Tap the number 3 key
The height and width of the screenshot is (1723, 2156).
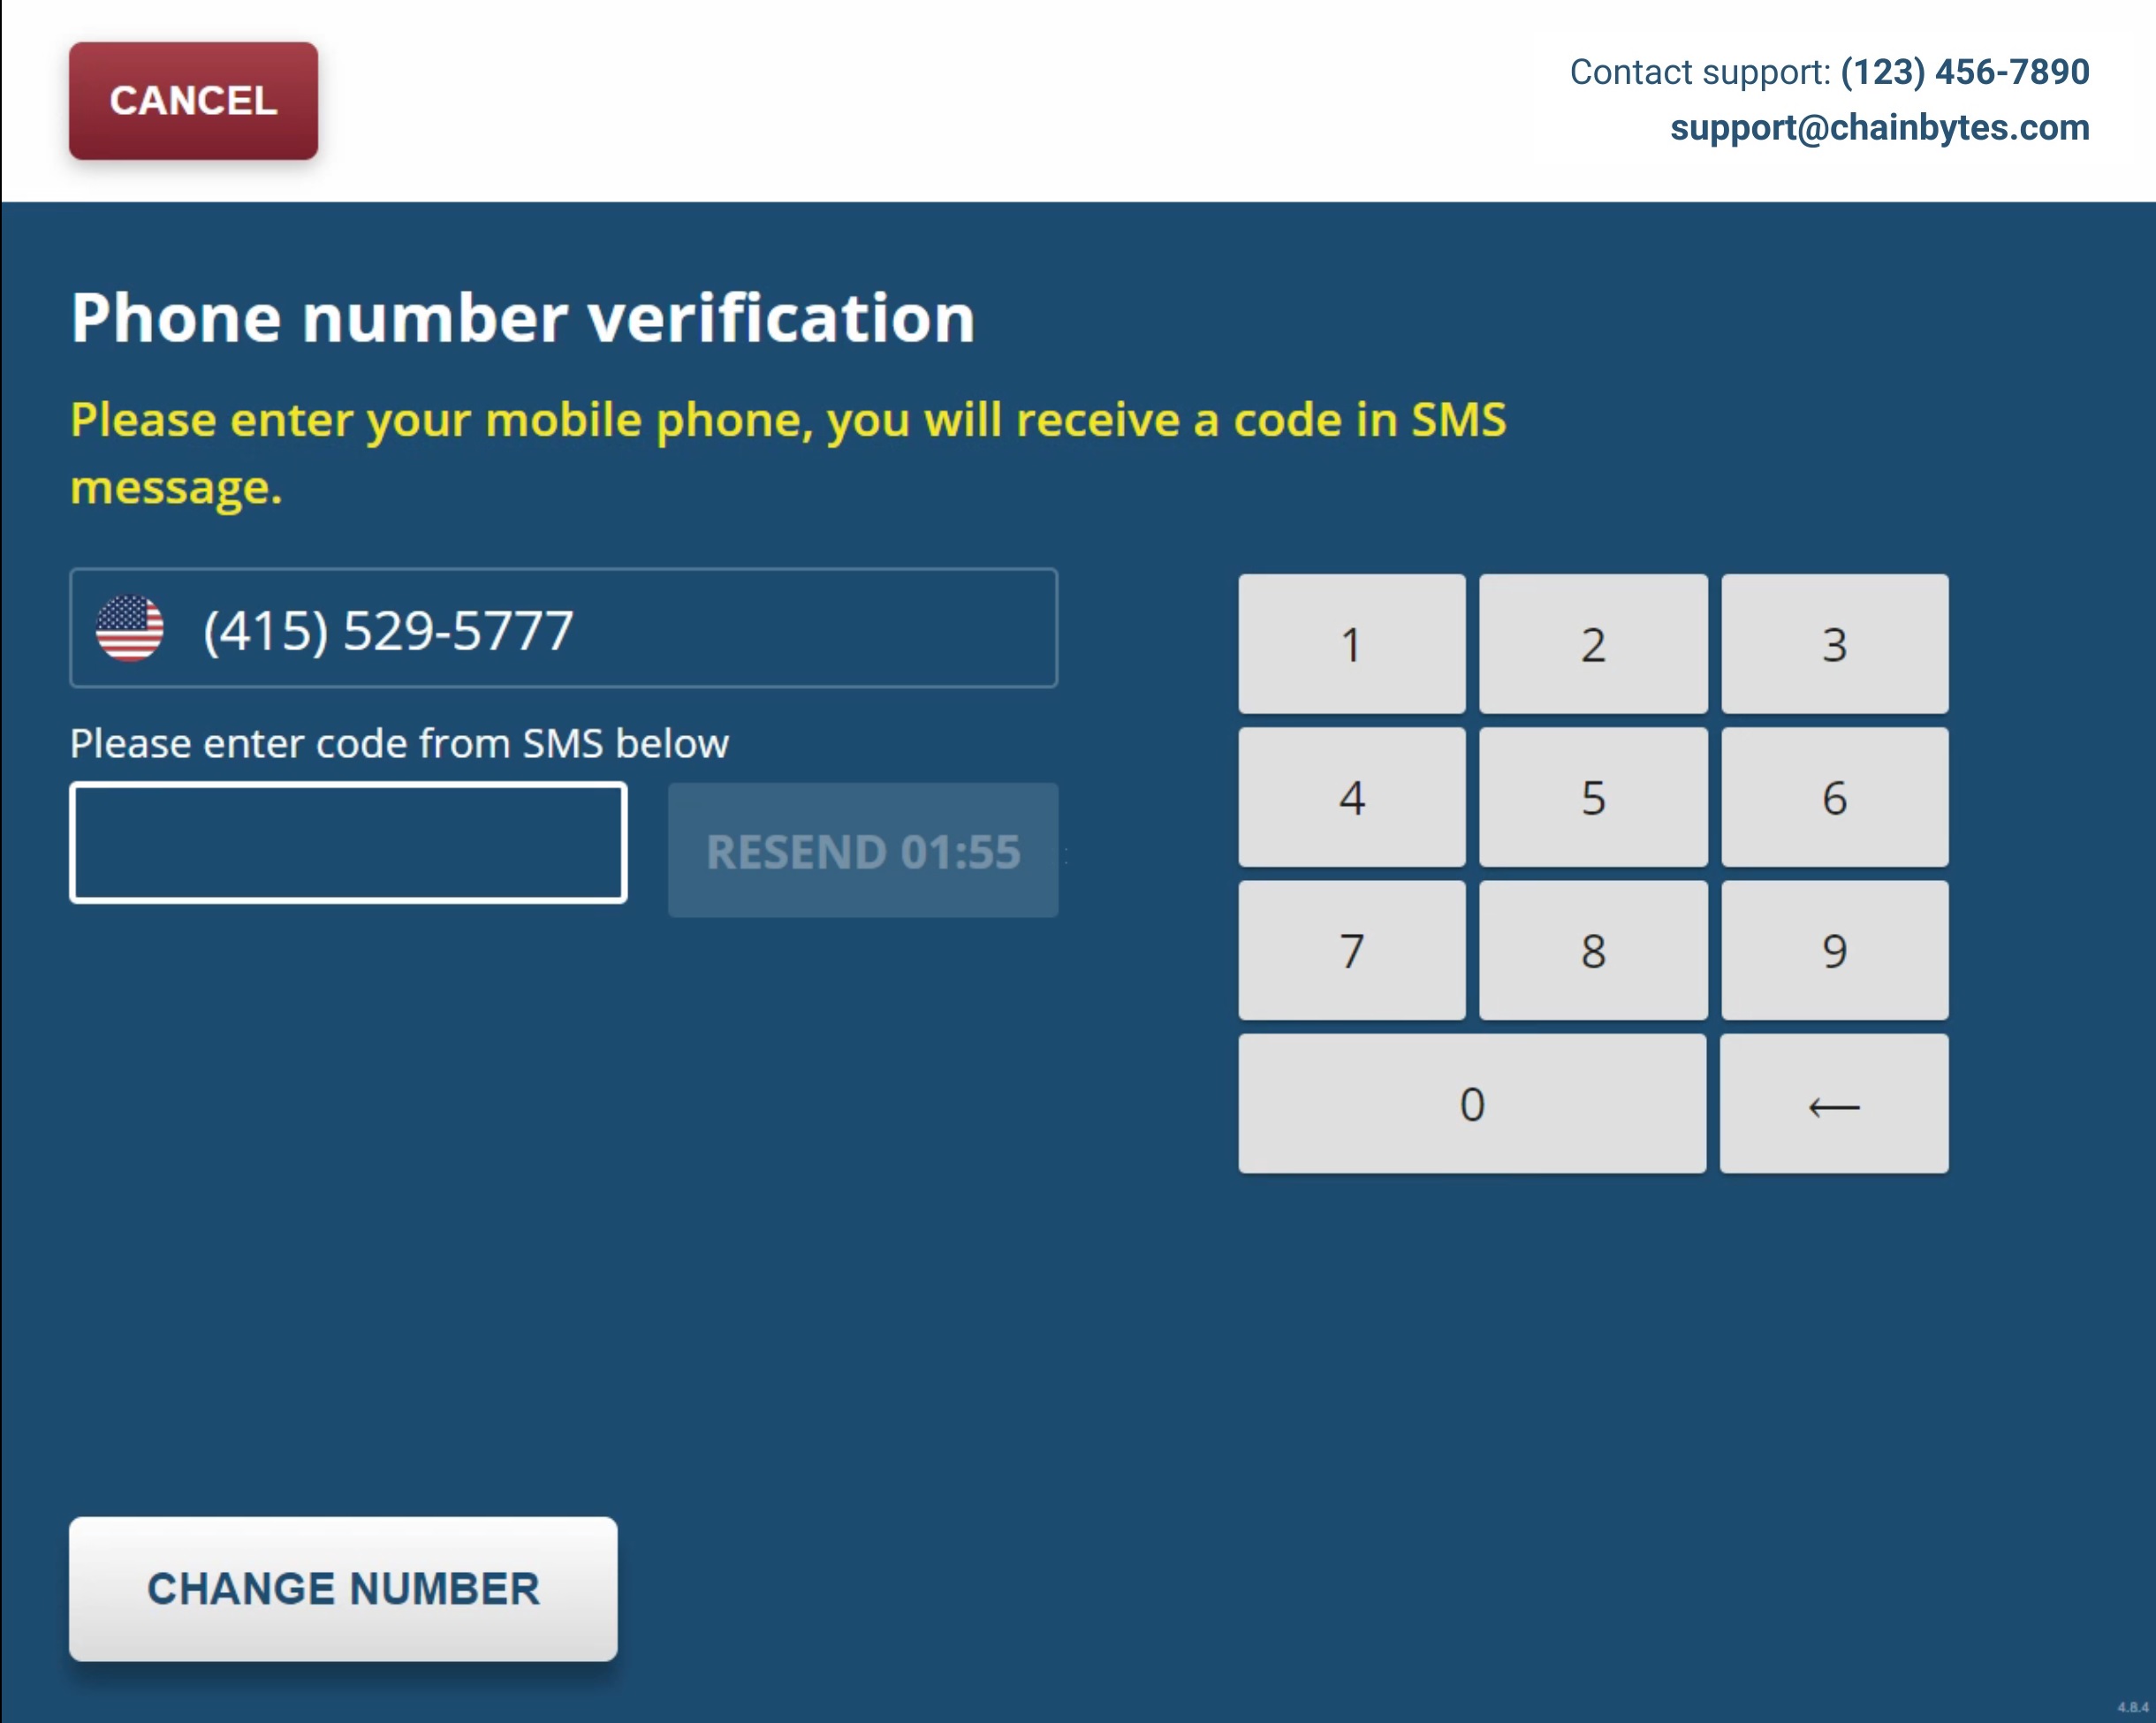click(1833, 644)
